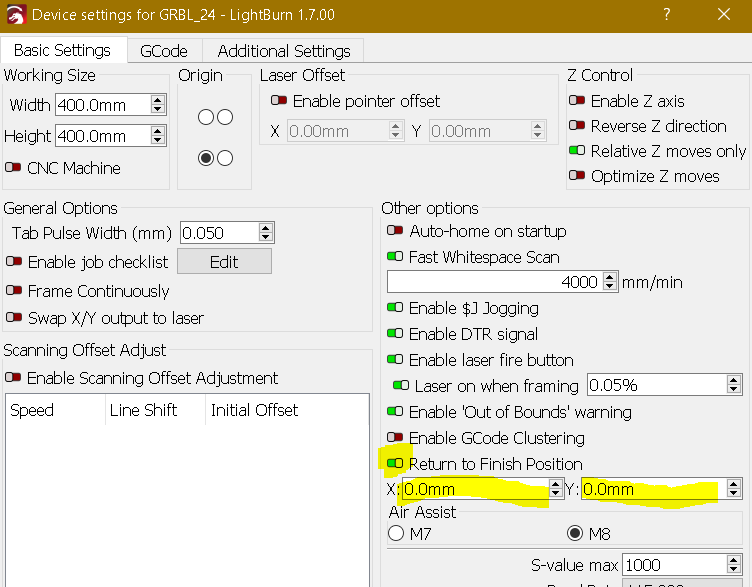752x587 pixels.
Task: Toggle the CNC Machine switch
Action: pos(13,167)
